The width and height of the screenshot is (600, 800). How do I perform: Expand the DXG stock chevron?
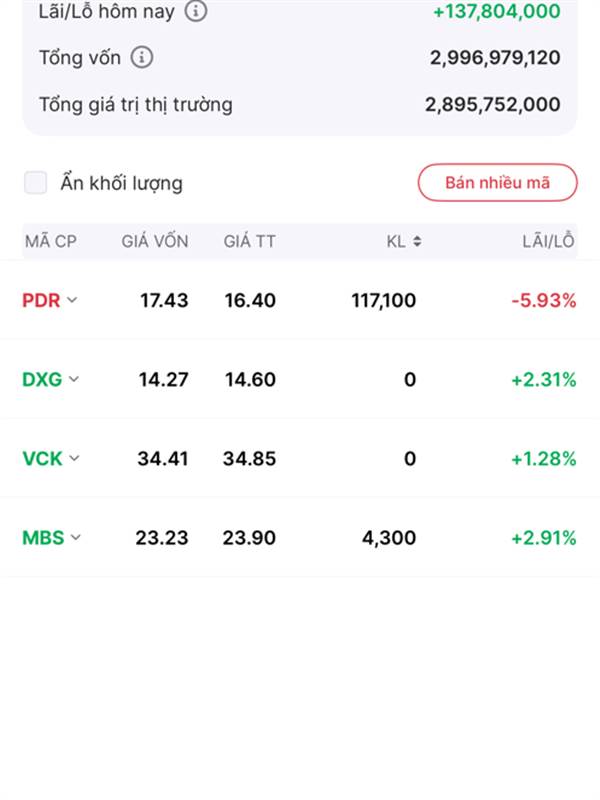tap(74, 380)
